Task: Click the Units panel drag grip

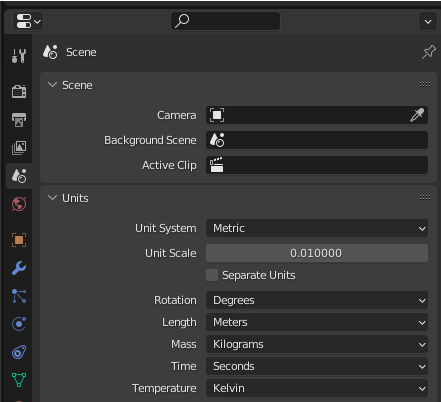Action: 425,198
